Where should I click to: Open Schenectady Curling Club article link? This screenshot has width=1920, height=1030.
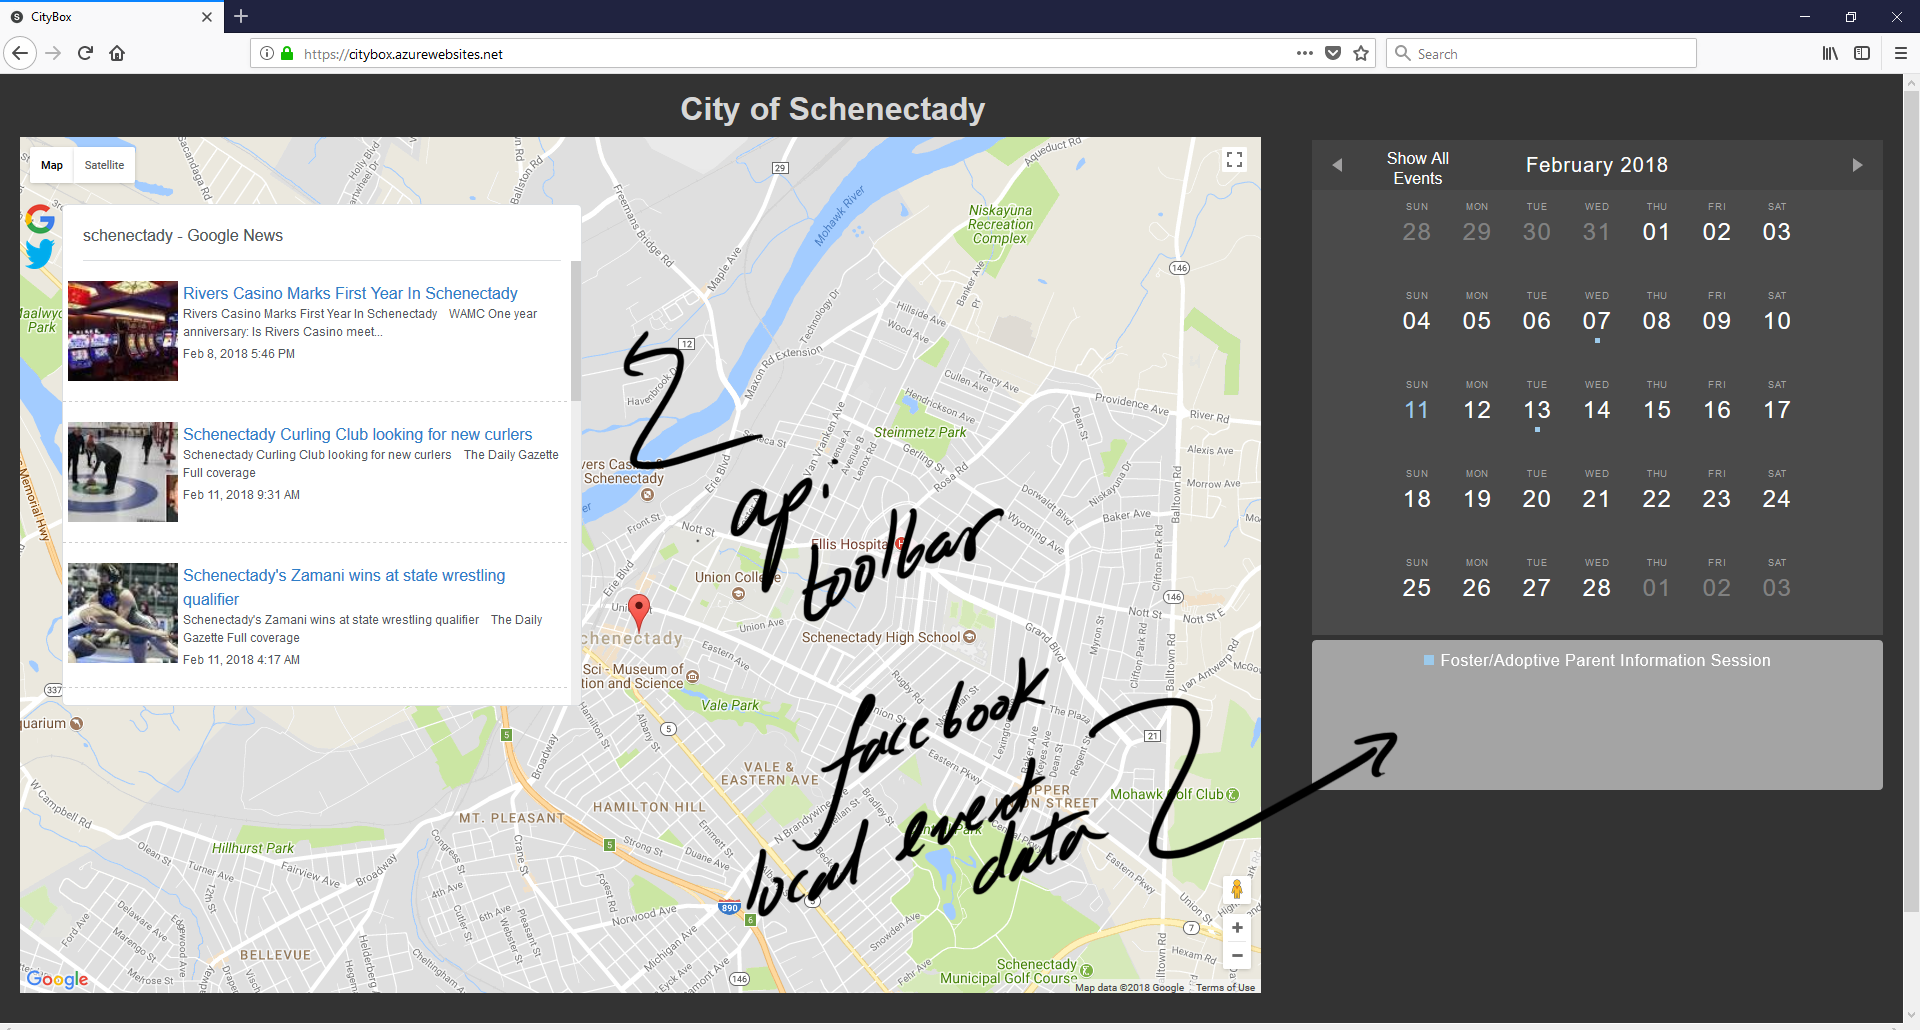point(357,434)
